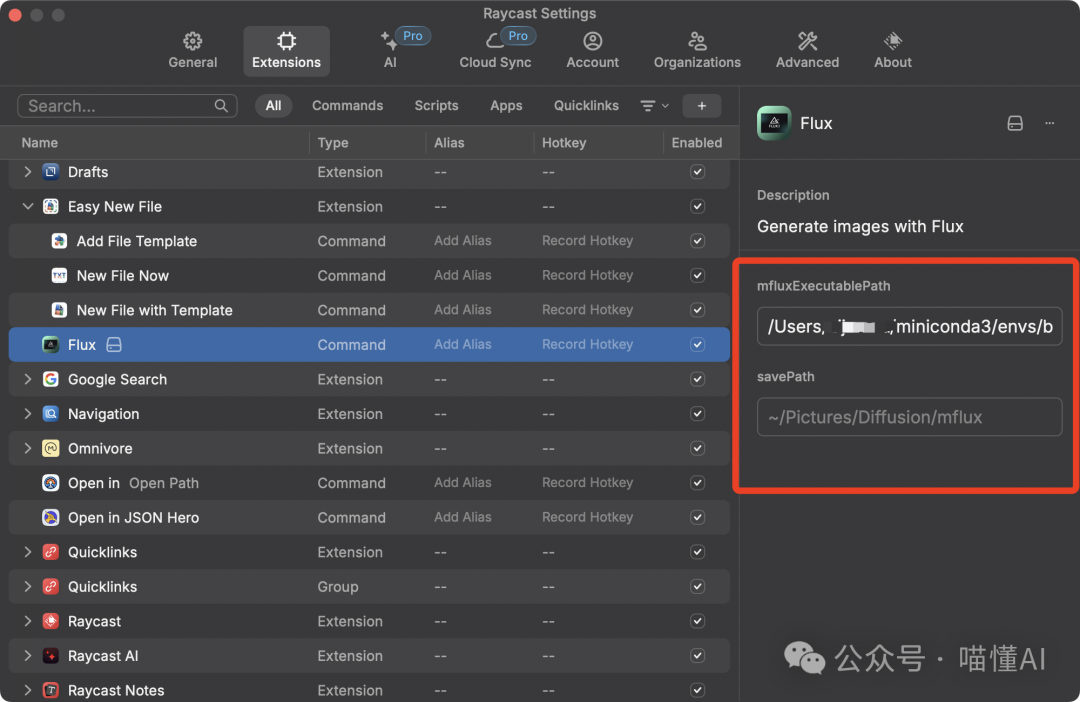Click the preferences icon beside Flux name
The width and height of the screenshot is (1080, 702).
tap(114, 344)
